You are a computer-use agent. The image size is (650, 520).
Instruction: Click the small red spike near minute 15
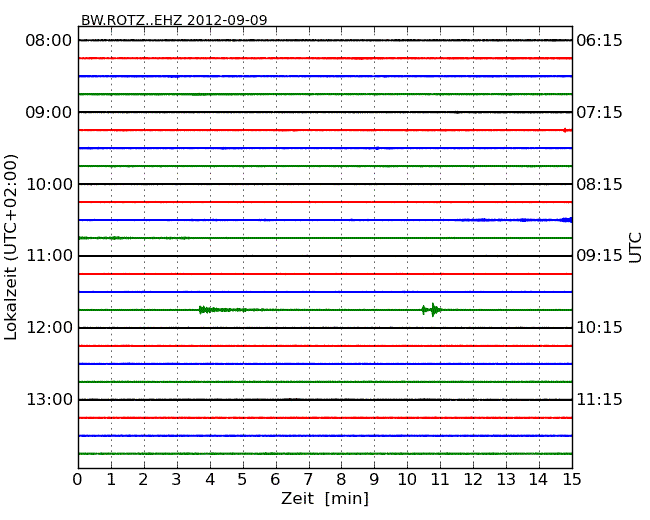pyautogui.click(x=565, y=130)
